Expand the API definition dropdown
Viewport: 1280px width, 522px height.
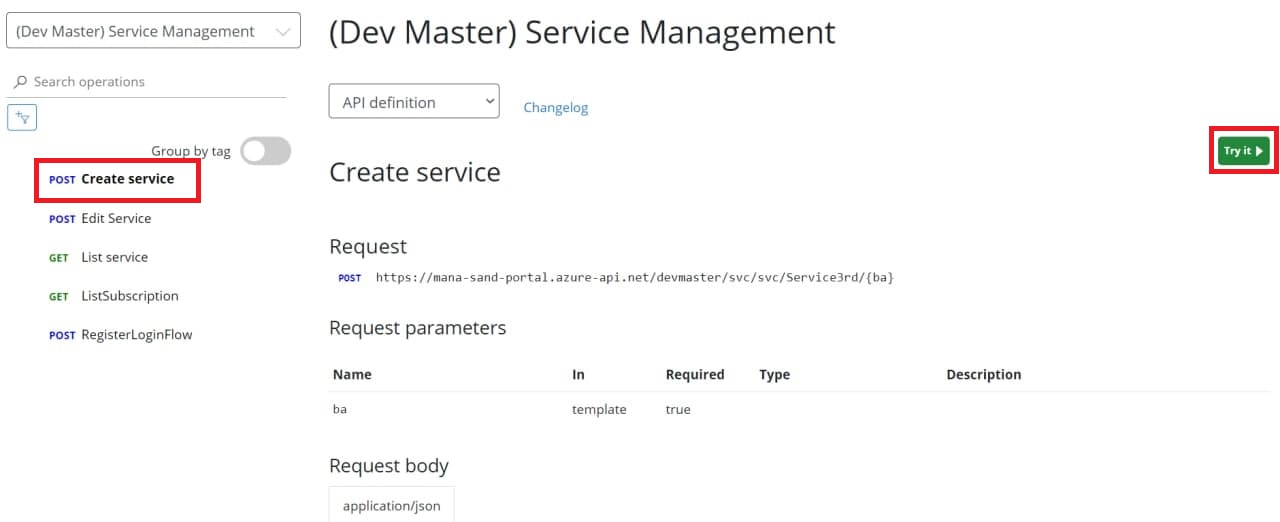pos(414,102)
